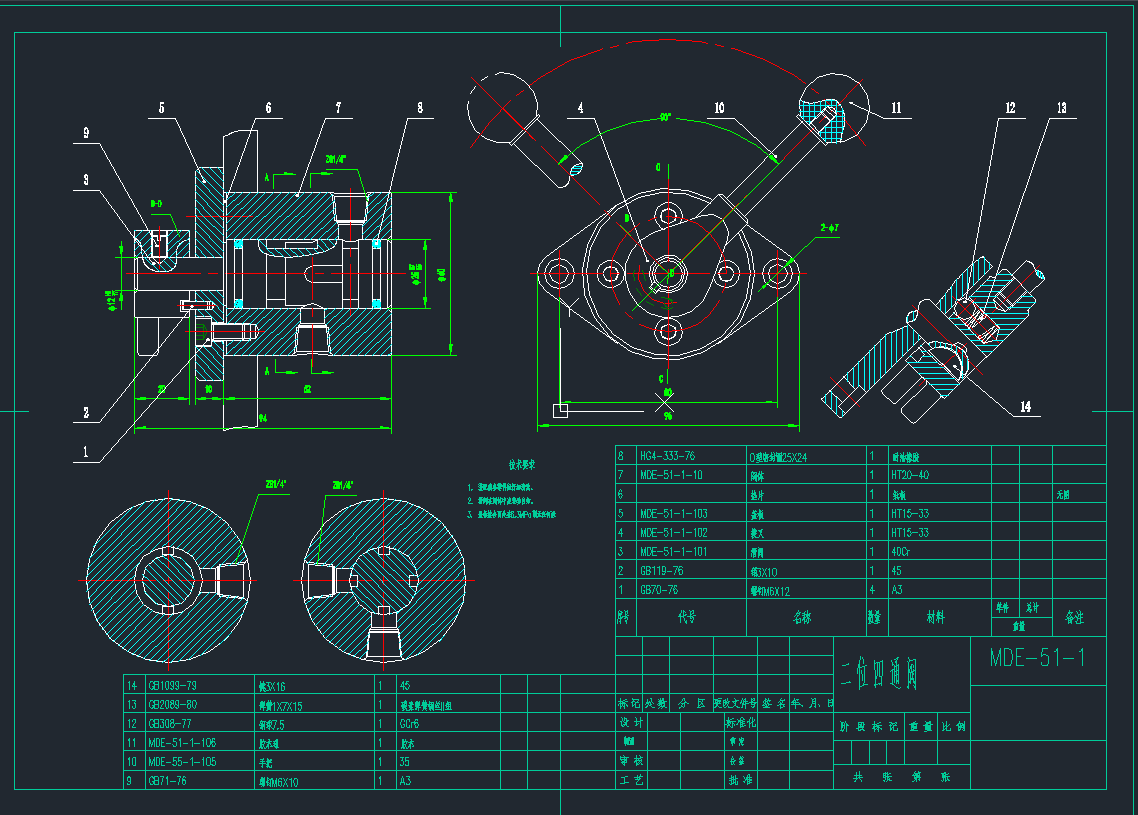The width and height of the screenshot is (1138, 815).
Task: Click the GB70-76 entry in the parts list
Action: tap(658, 590)
